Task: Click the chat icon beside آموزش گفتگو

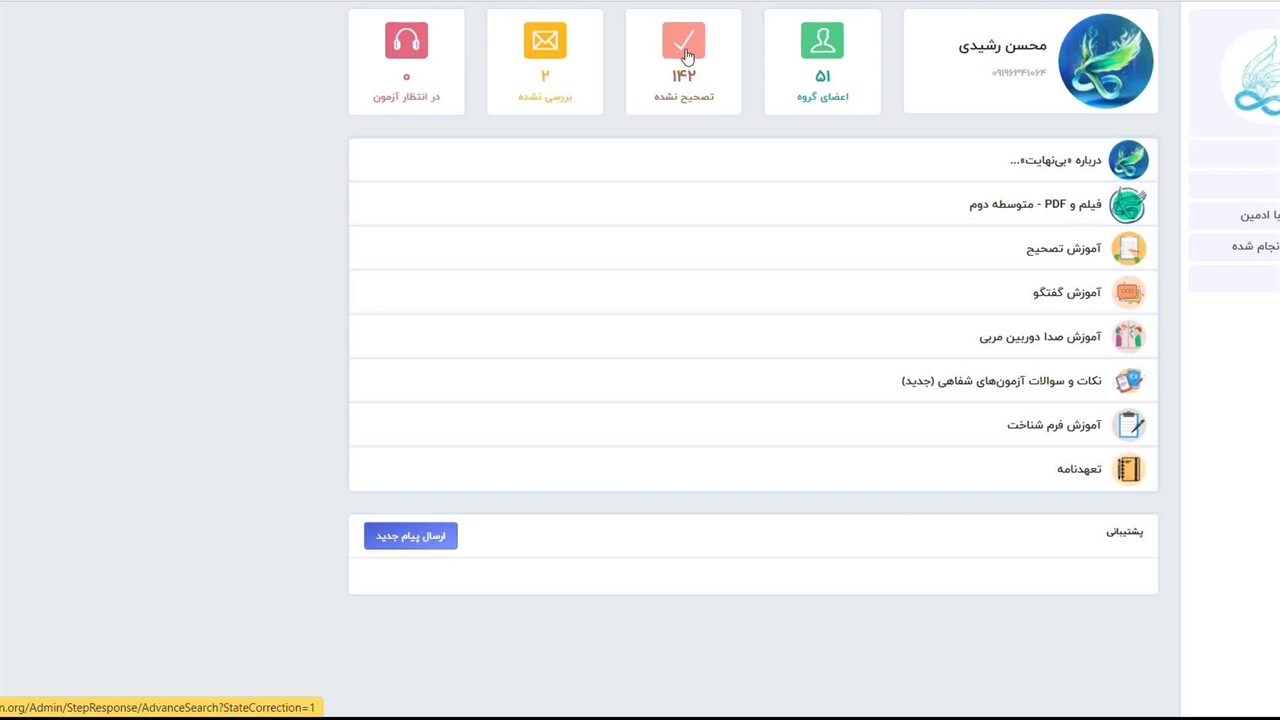Action: pos(1128,293)
